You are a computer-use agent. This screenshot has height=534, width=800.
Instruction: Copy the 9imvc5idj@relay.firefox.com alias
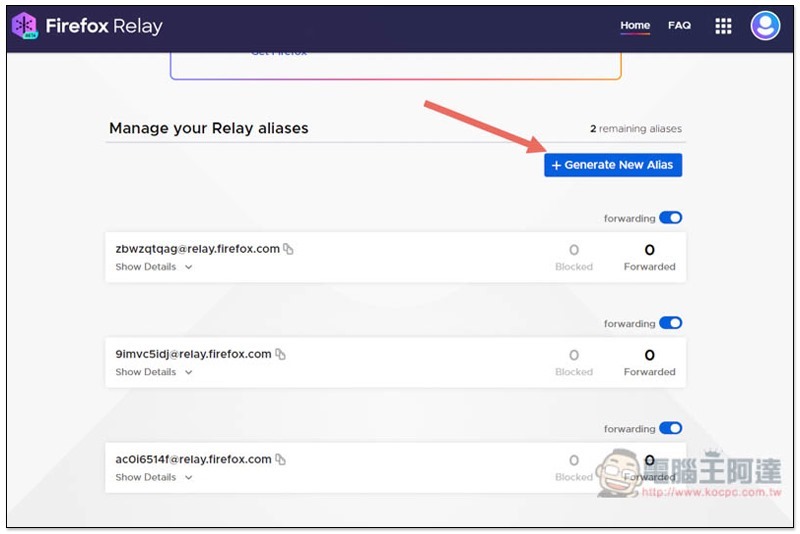(x=280, y=354)
